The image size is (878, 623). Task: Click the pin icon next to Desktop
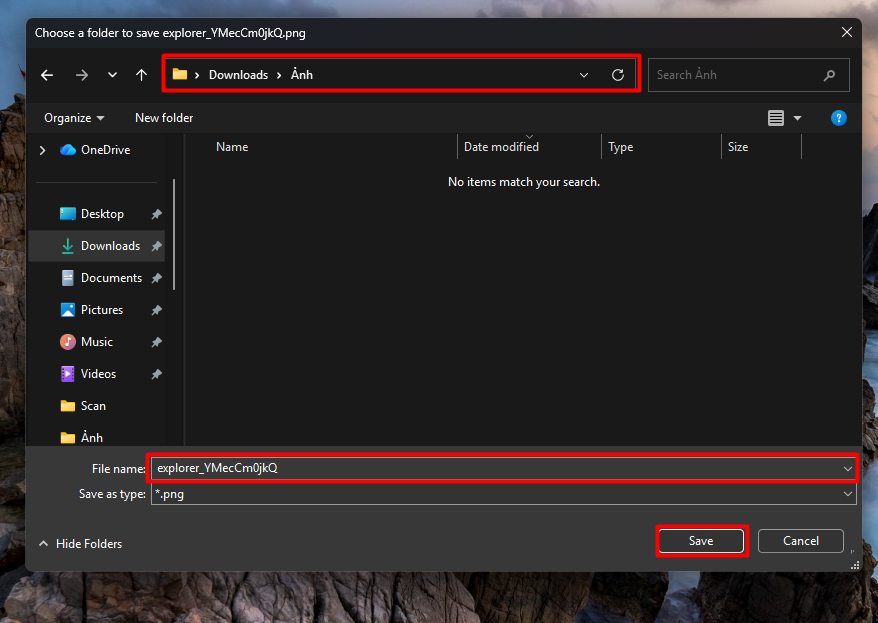coord(157,214)
